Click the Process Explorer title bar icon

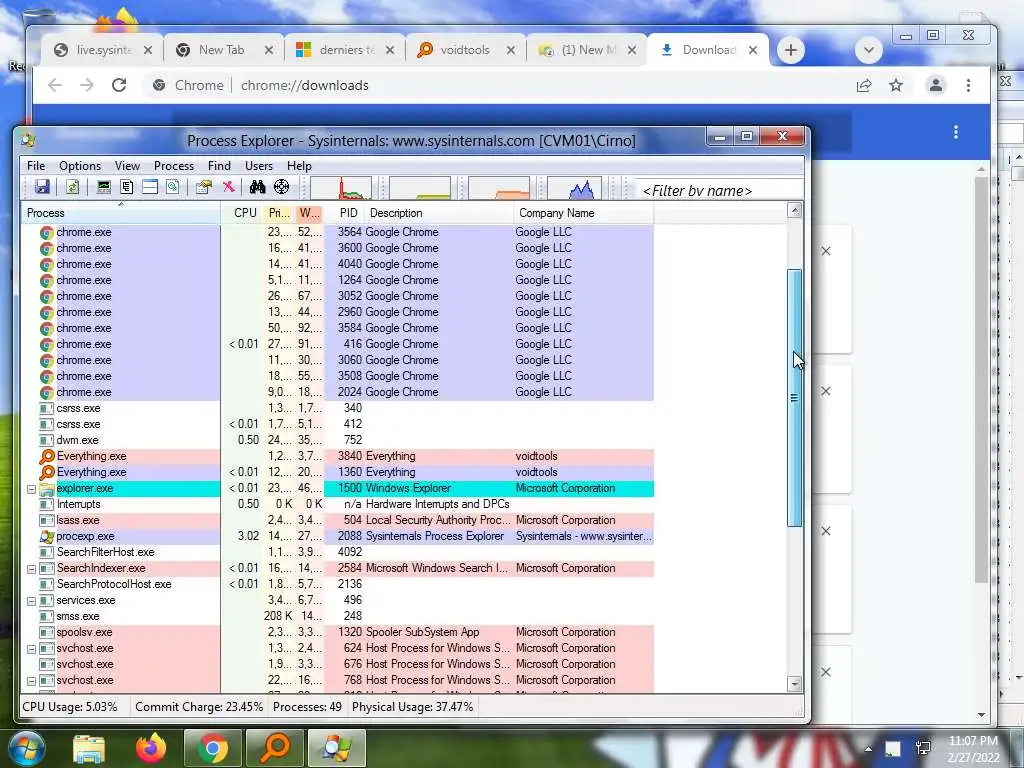tap(28, 140)
